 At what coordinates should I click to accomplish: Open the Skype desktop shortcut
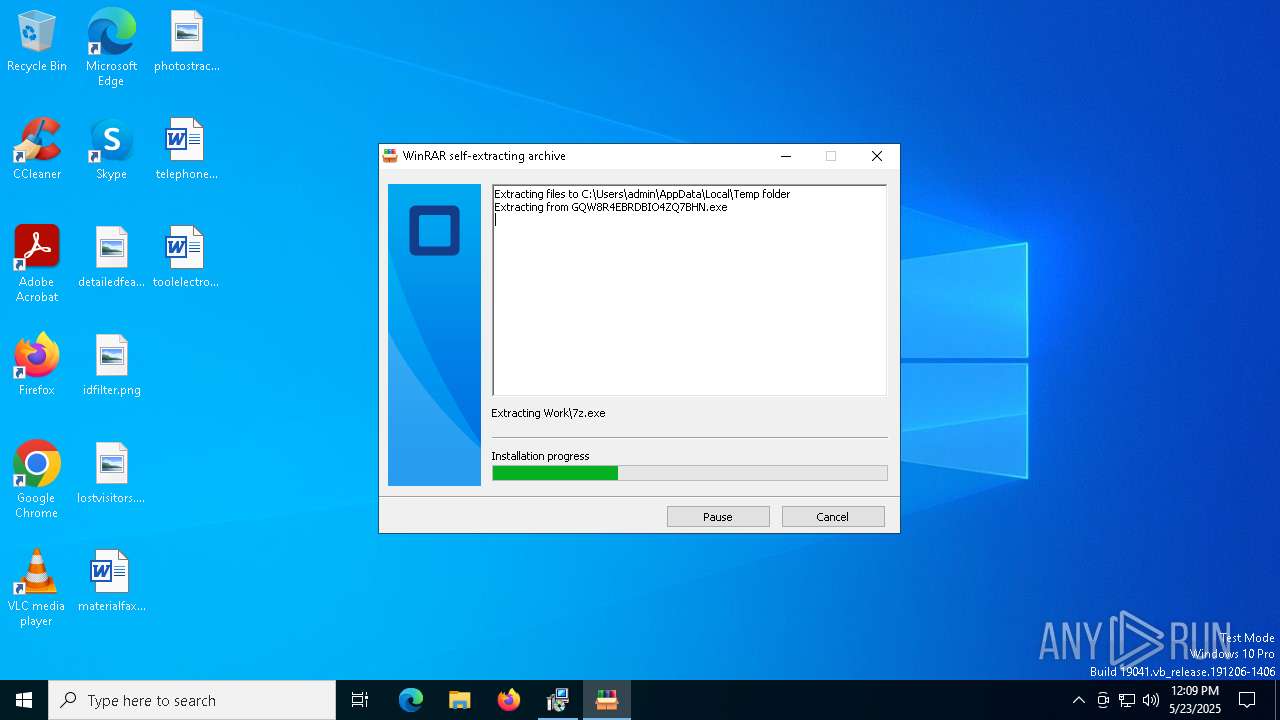(x=111, y=150)
